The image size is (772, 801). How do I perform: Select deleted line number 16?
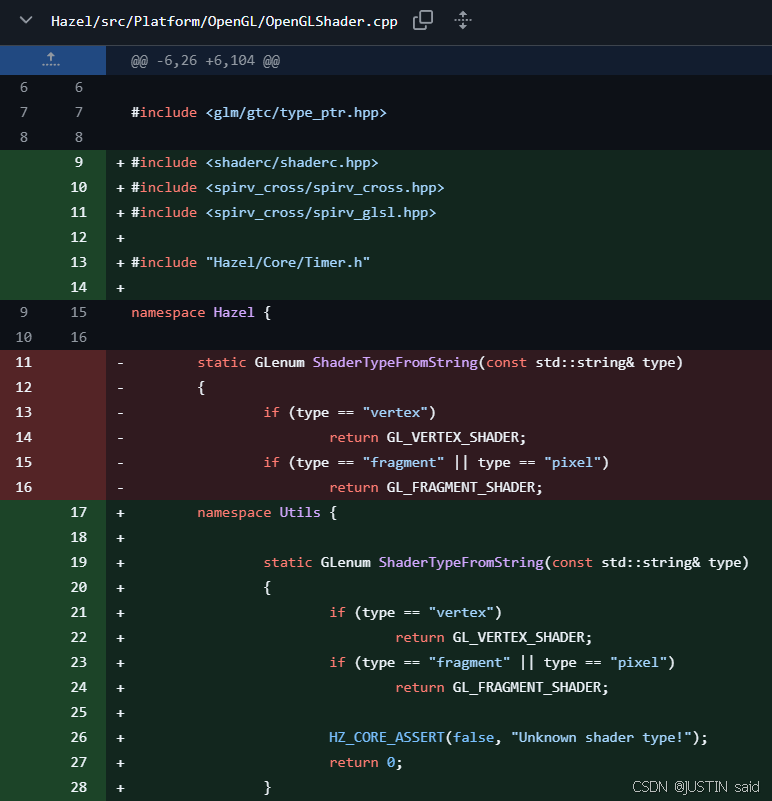(x=24, y=487)
